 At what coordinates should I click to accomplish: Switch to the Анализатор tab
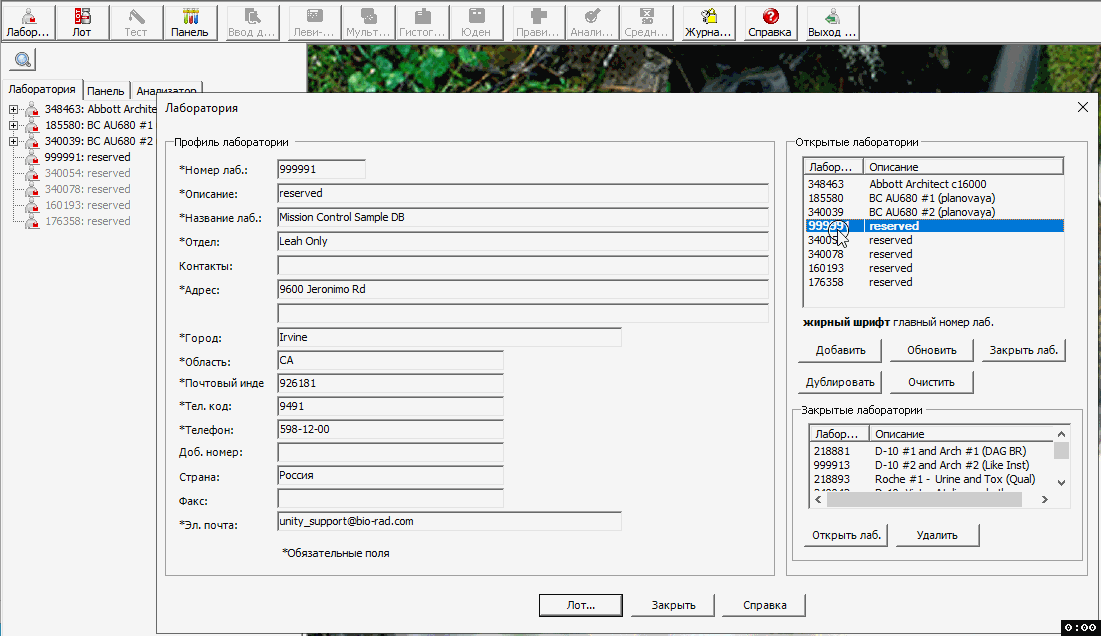[x=167, y=90]
